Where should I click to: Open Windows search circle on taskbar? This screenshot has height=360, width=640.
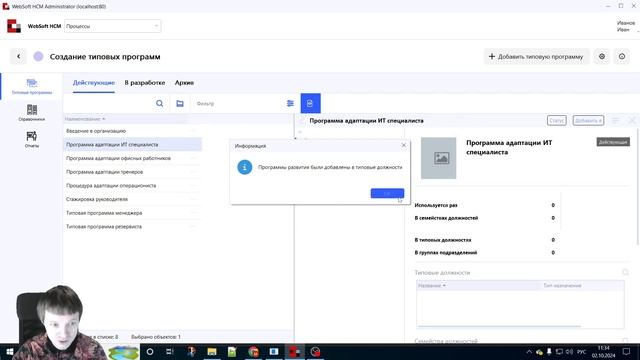click(x=150, y=351)
